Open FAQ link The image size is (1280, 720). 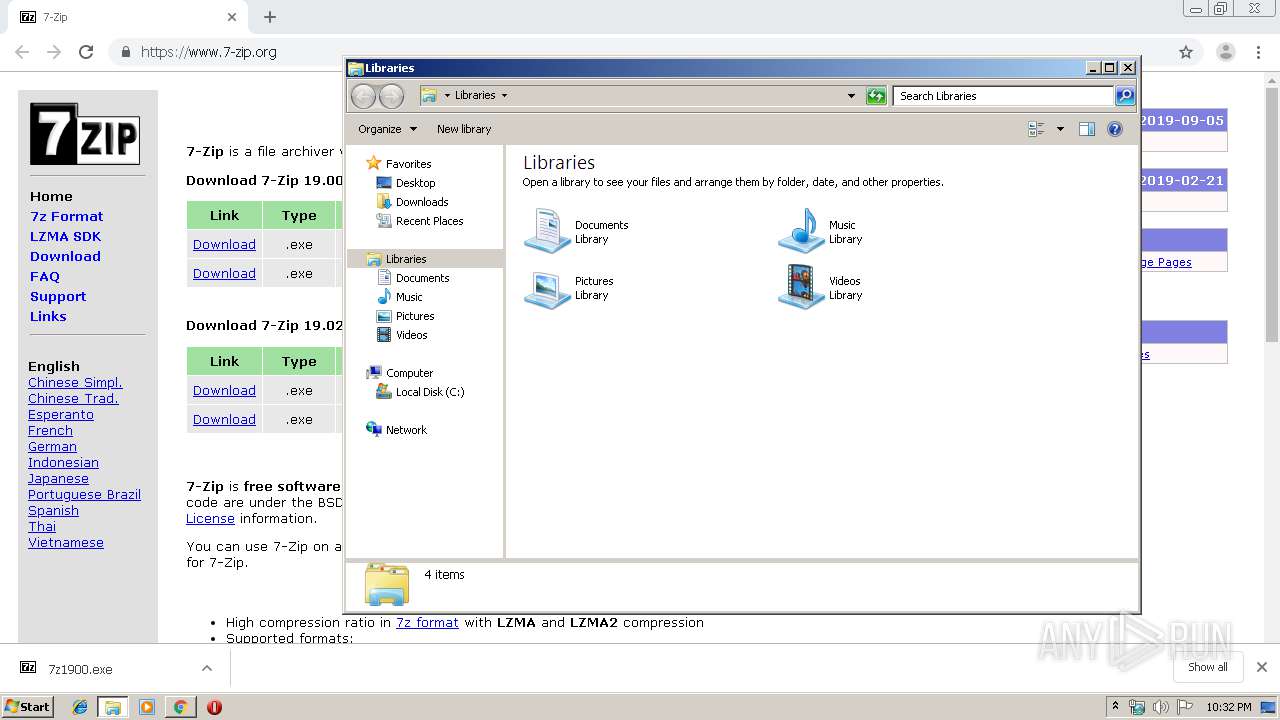(x=45, y=276)
